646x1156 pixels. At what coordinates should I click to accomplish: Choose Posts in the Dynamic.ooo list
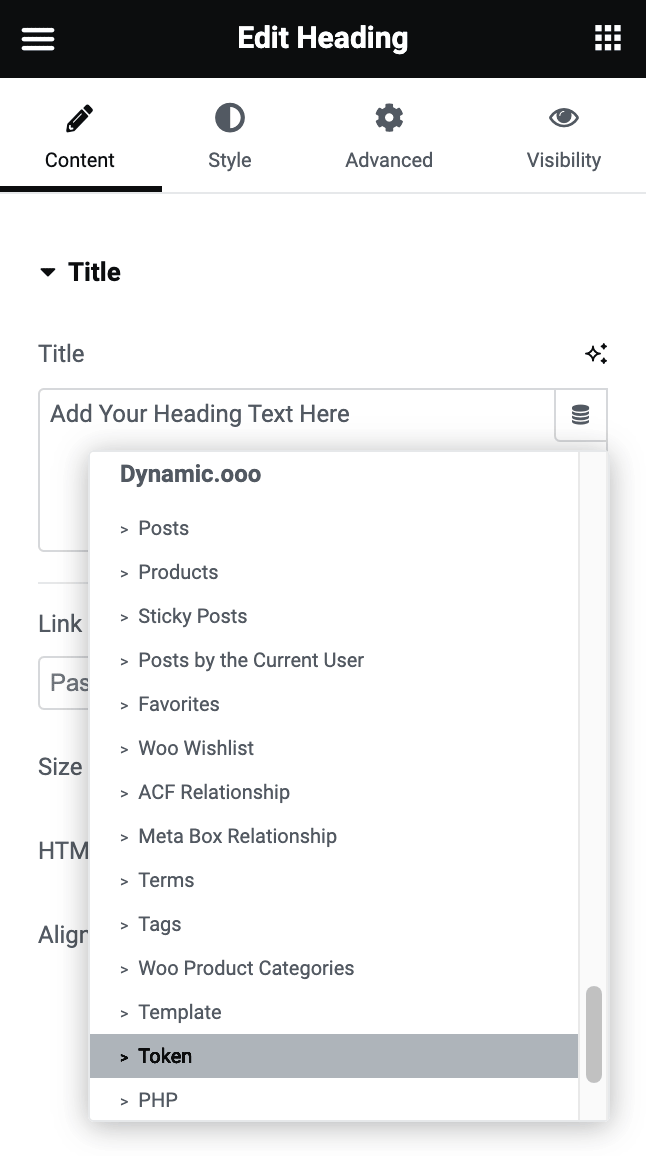(163, 528)
